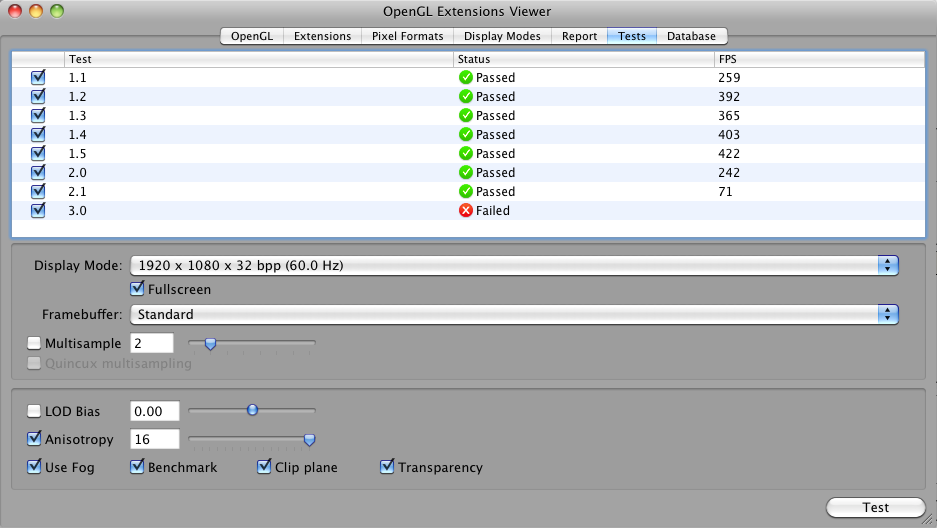Screen dimensions: 937x528
Task: Open the Framebuffer dropdown
Action: [x=514, y=315]
